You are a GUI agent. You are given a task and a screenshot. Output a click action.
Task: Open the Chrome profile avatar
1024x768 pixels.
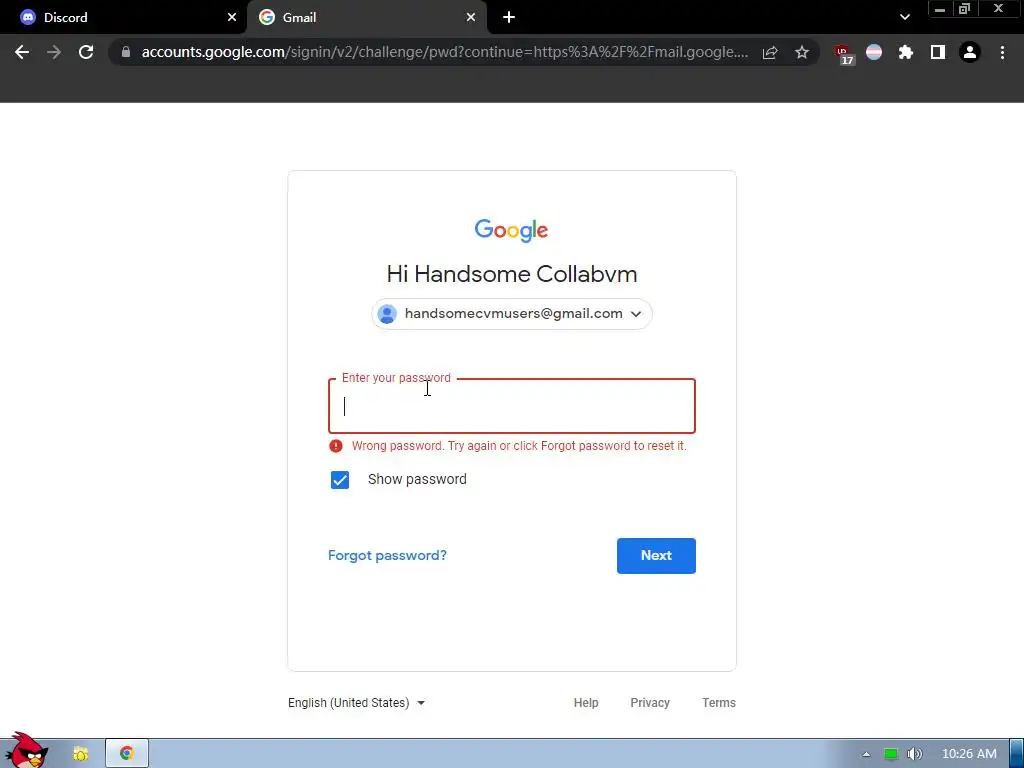click(x=970, y=52)
